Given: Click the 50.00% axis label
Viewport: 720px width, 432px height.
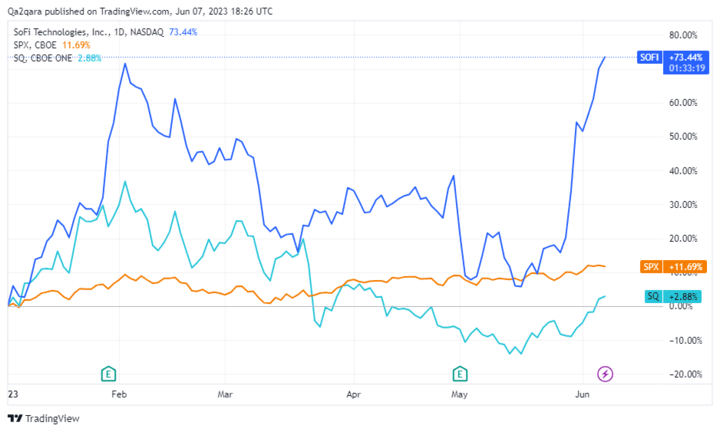Looking at the screenshot, I should tap(683, 137).
